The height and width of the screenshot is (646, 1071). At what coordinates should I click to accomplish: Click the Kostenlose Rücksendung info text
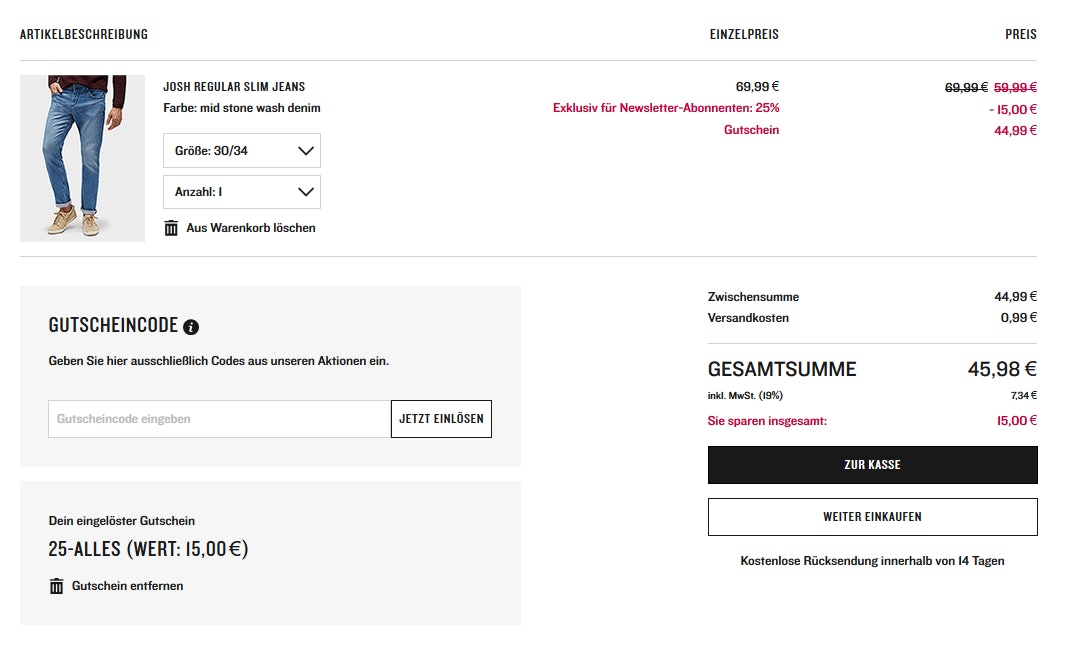872,561
